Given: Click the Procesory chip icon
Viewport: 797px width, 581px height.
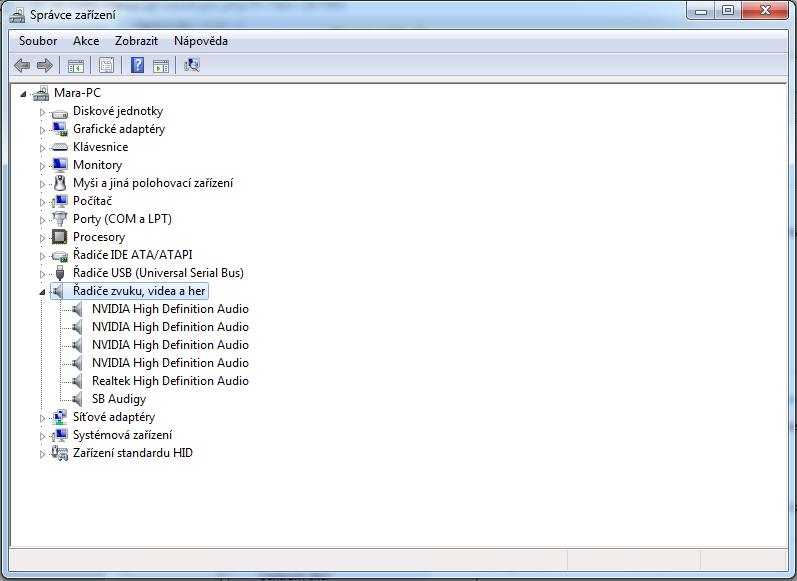Looking at the screenshot, I should [x=59, y=237].
